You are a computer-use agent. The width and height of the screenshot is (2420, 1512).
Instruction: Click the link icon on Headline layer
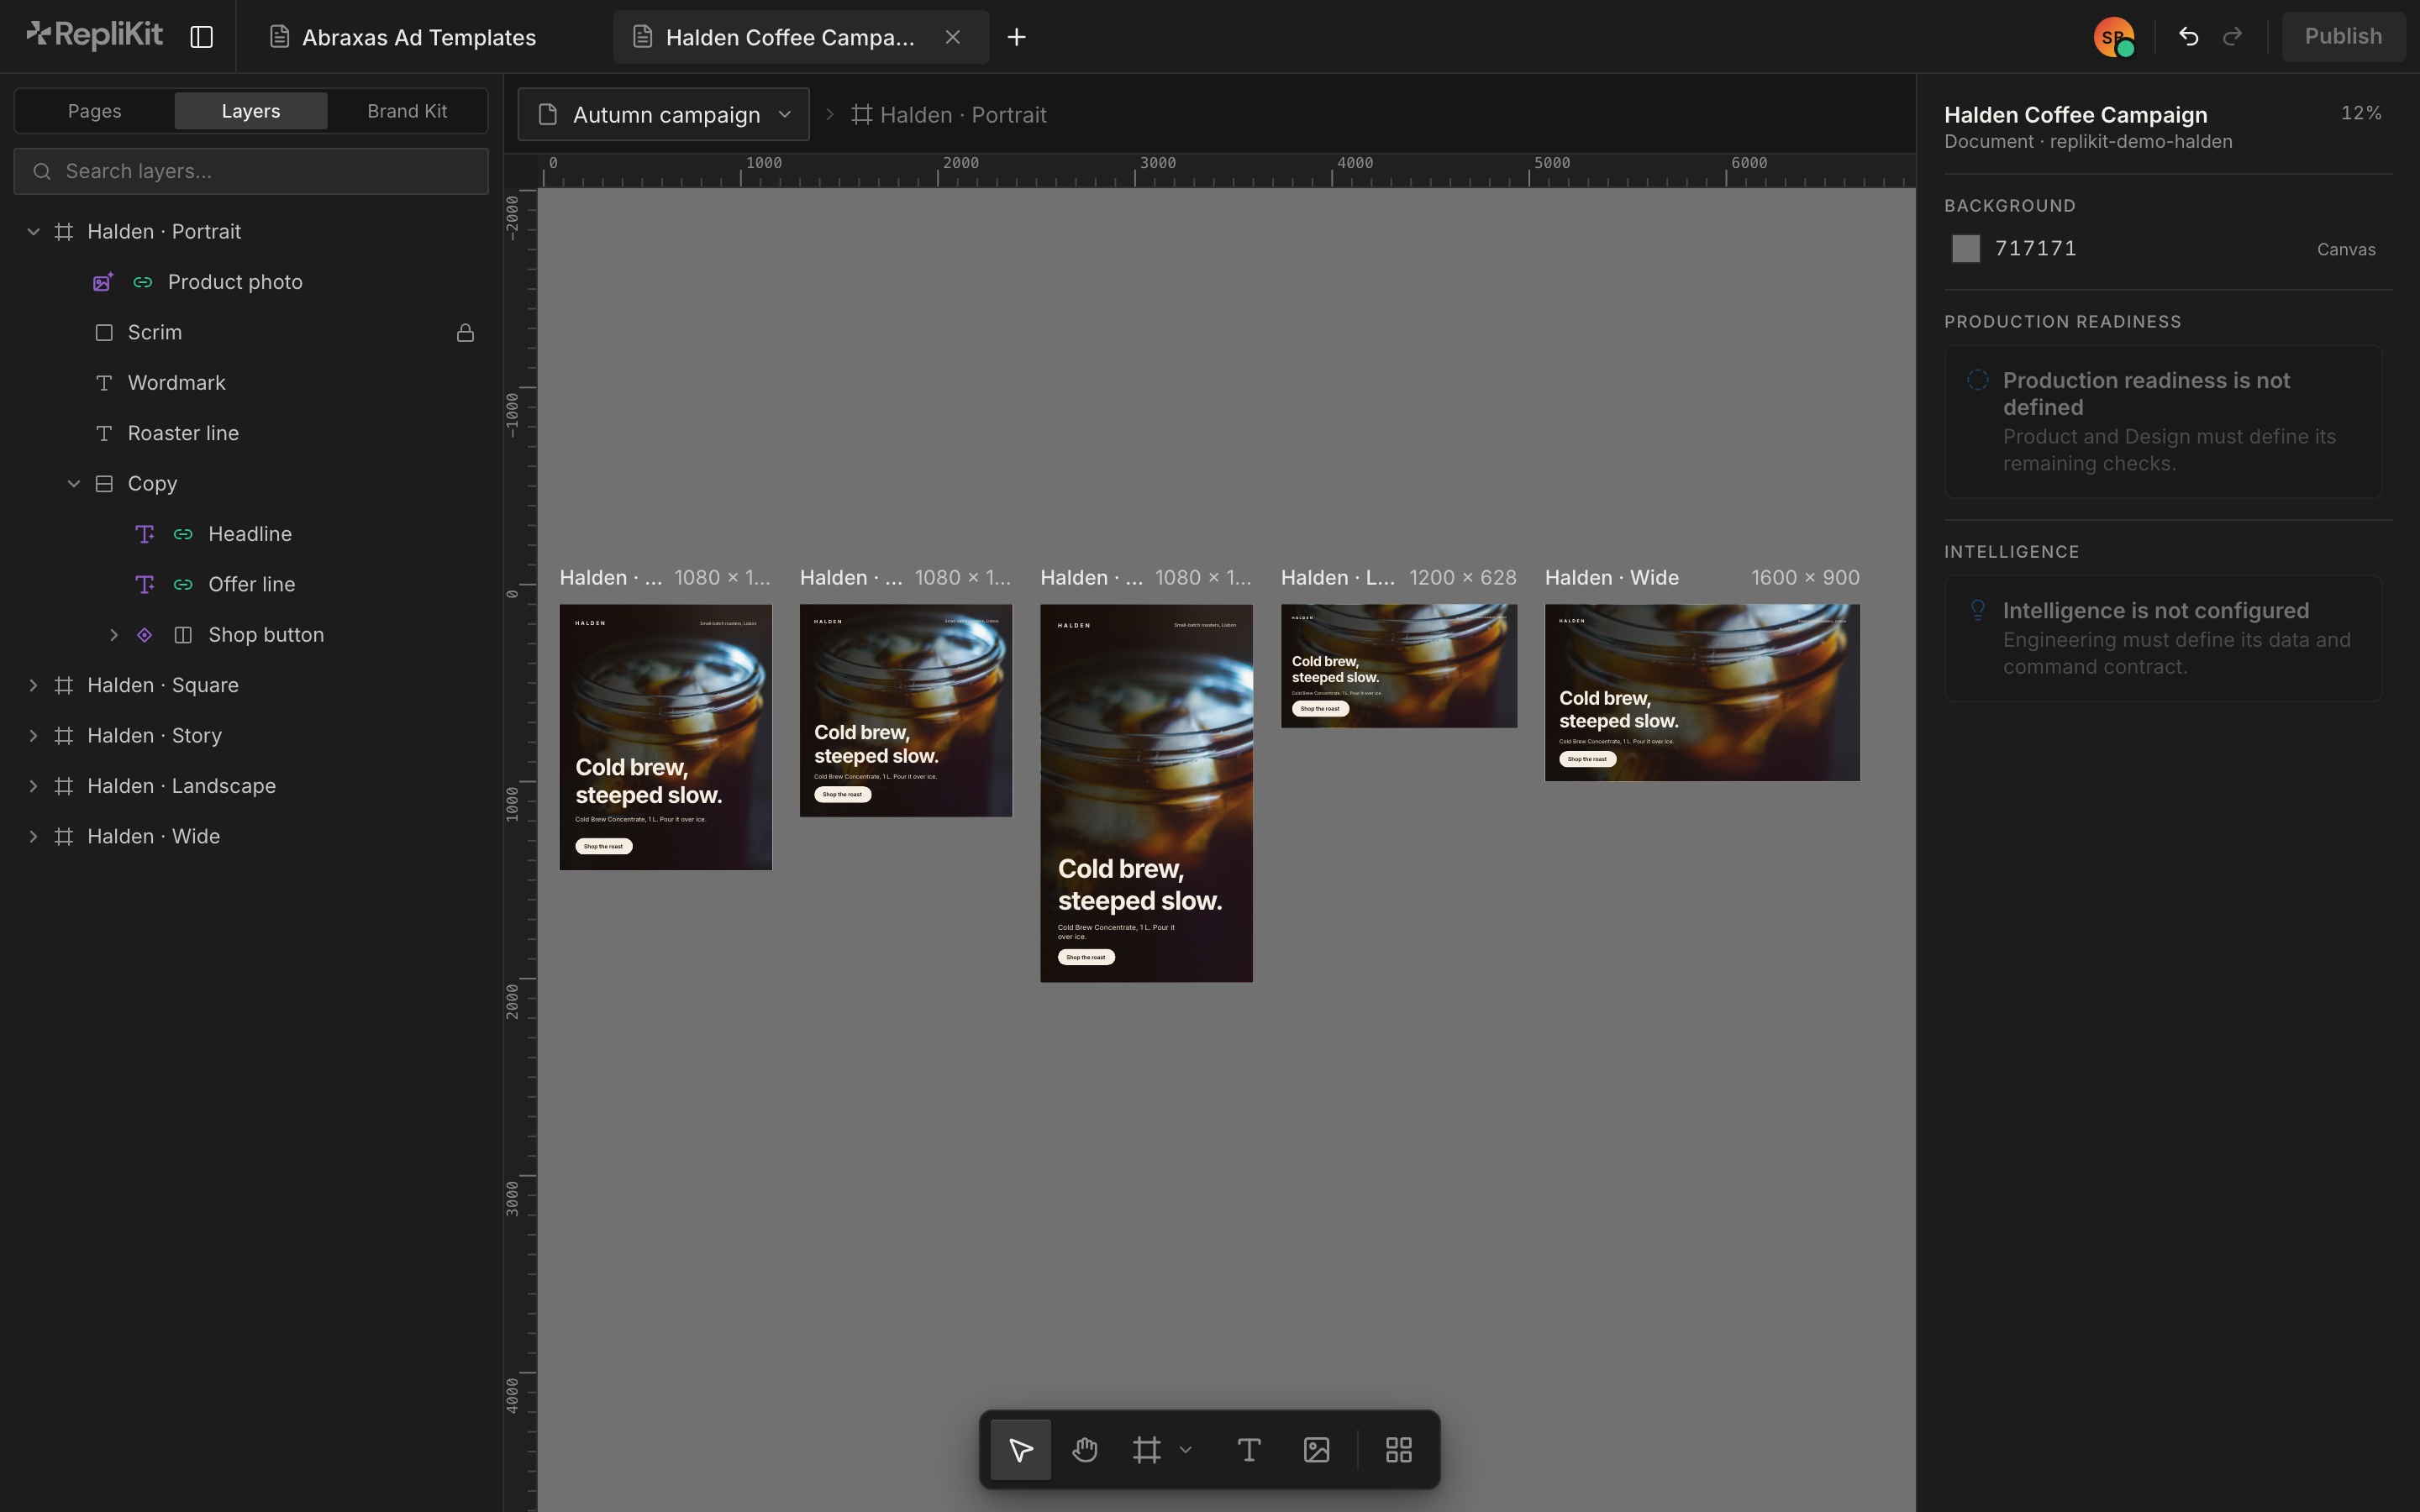tap(183, 534)
